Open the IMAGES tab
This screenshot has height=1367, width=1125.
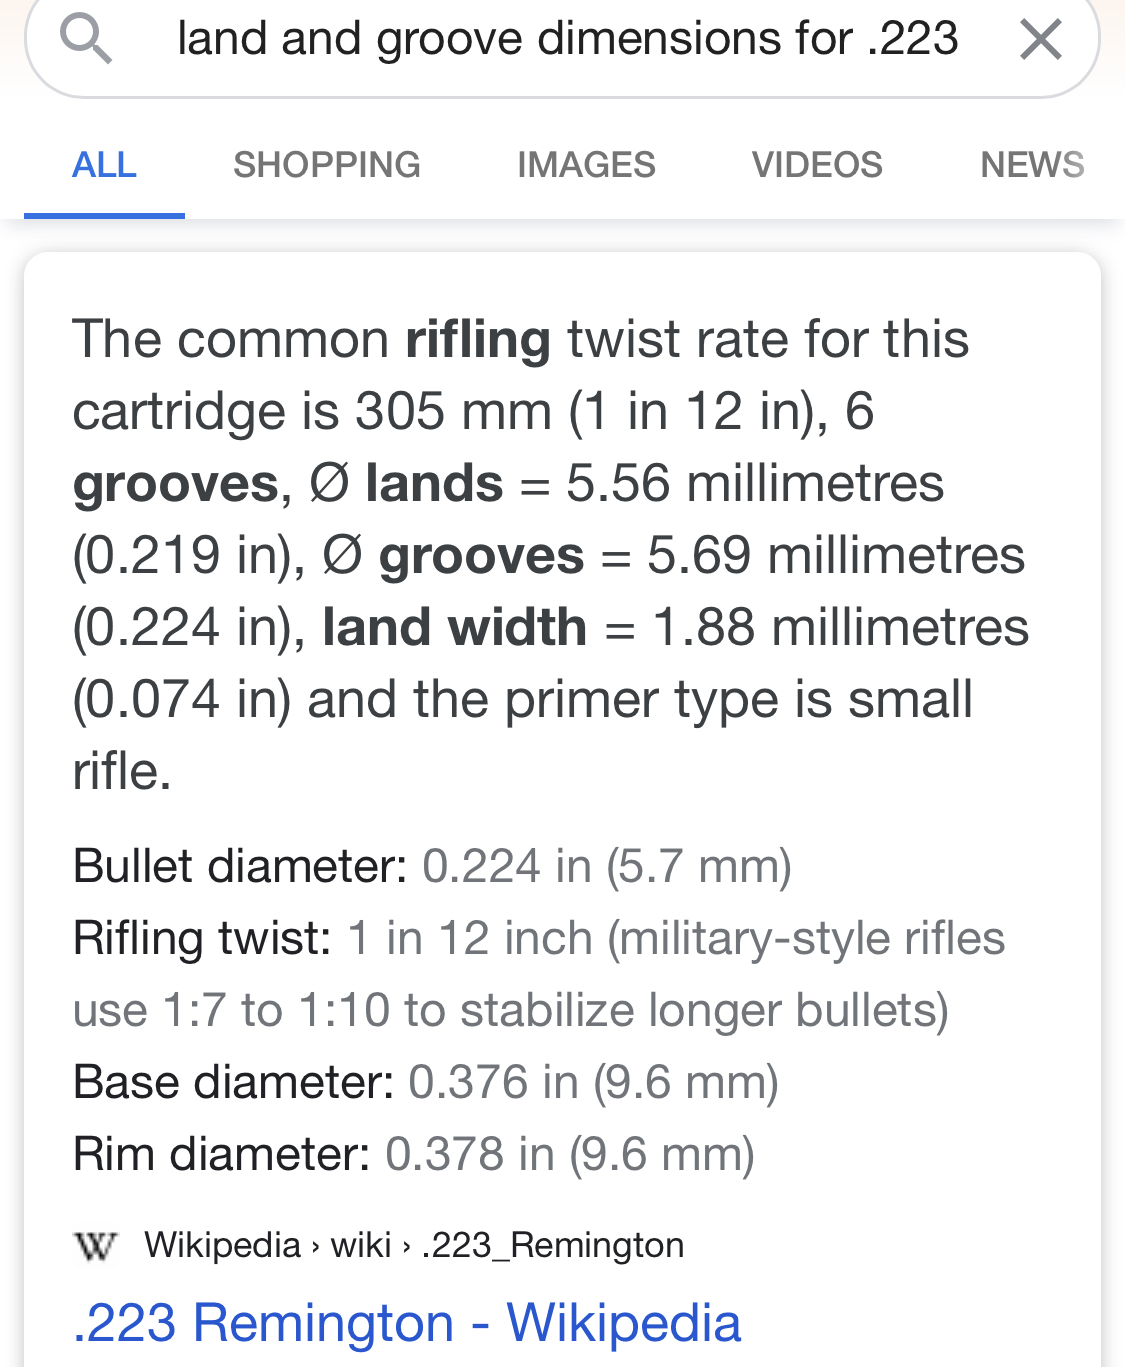tap(586, 164)
